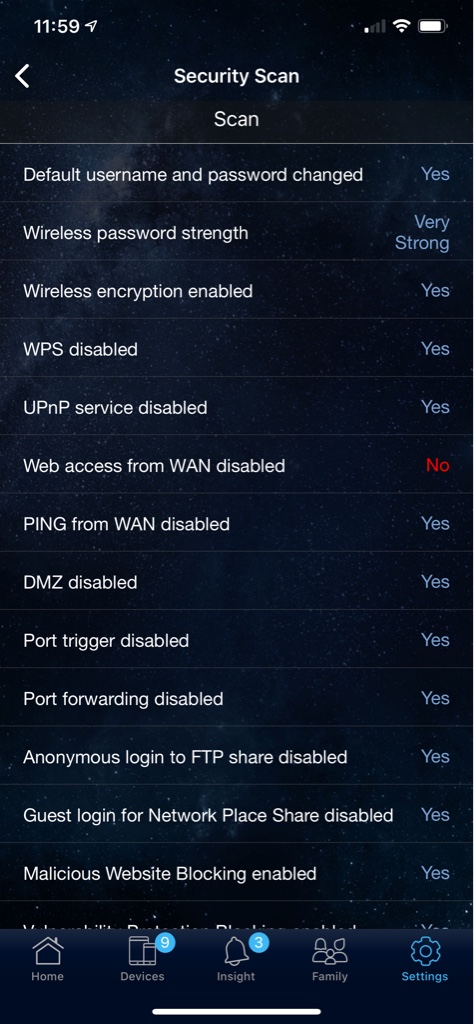This screenshot has width=474, height=1024.
Task: Tap the back arrow icon
Action: click(22, 76)
